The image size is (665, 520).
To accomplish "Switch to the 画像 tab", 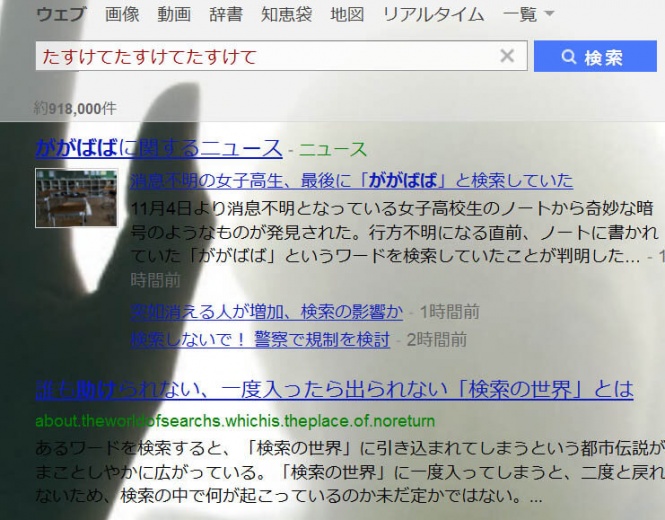I will pos(122,15).
